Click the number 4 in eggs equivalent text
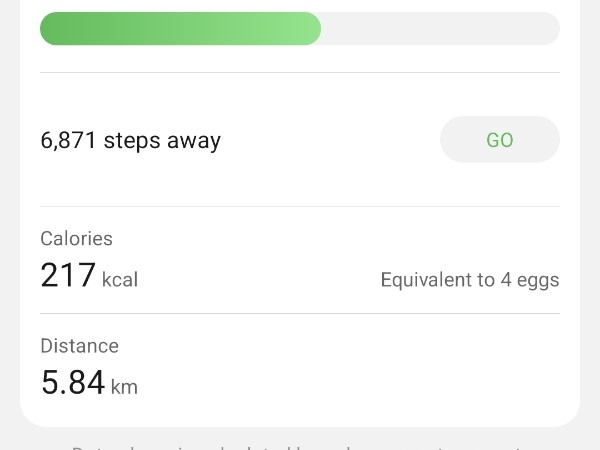The width and height of the screenshot is (600, 450). click(506, 279)
